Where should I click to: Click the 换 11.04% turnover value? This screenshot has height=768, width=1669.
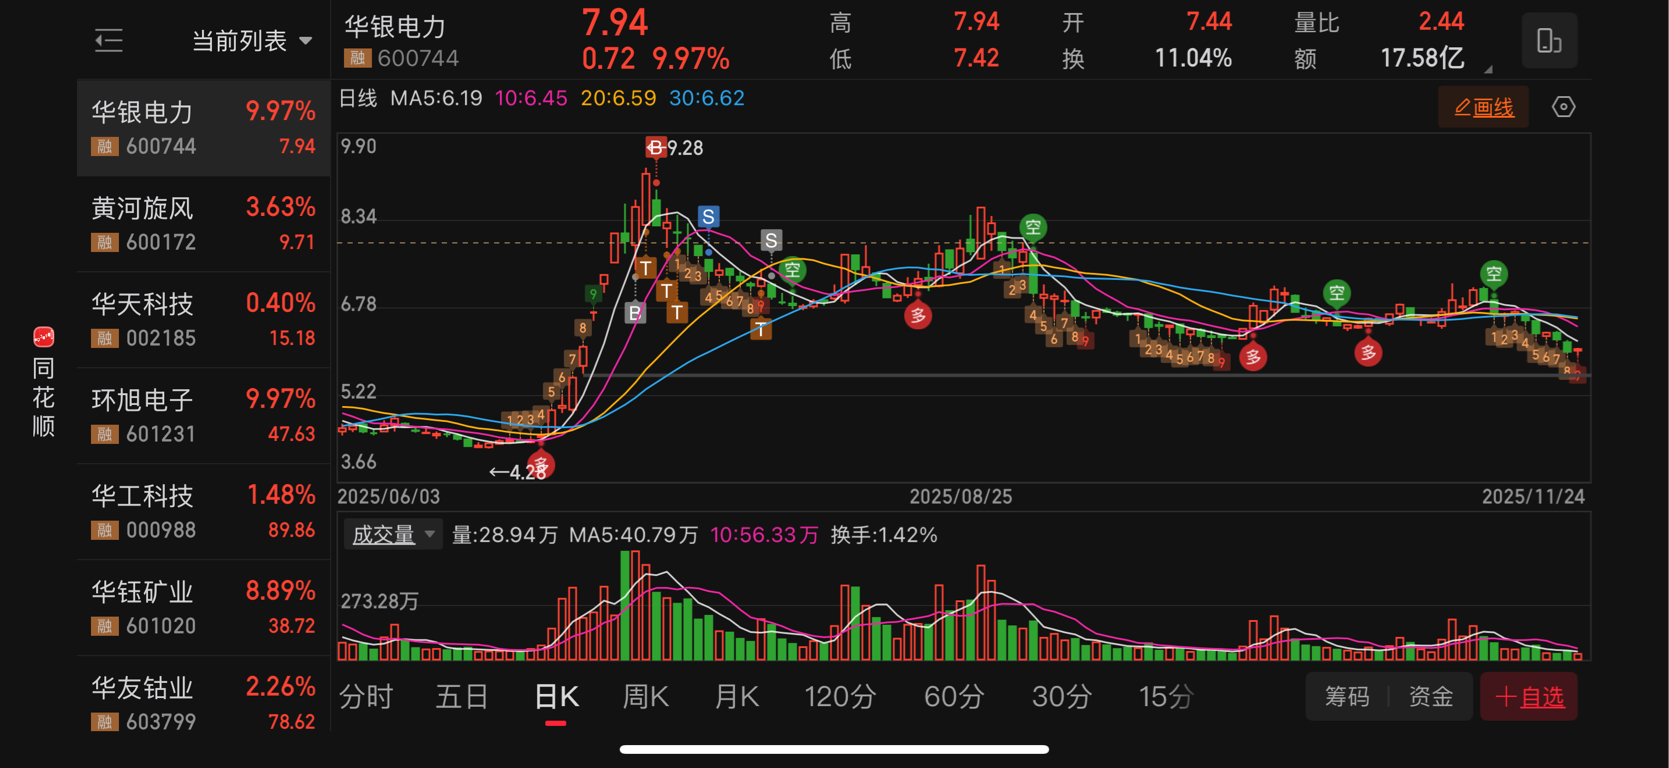point(1193,58)
